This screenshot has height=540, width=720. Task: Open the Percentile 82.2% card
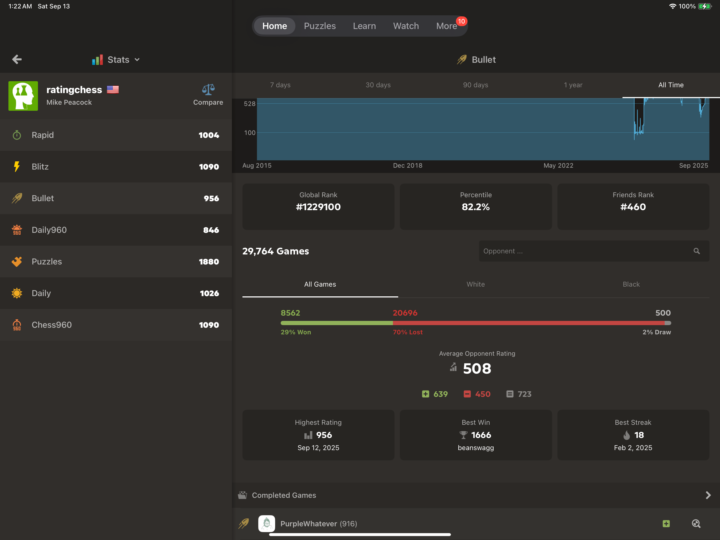(x=476, y=206)
